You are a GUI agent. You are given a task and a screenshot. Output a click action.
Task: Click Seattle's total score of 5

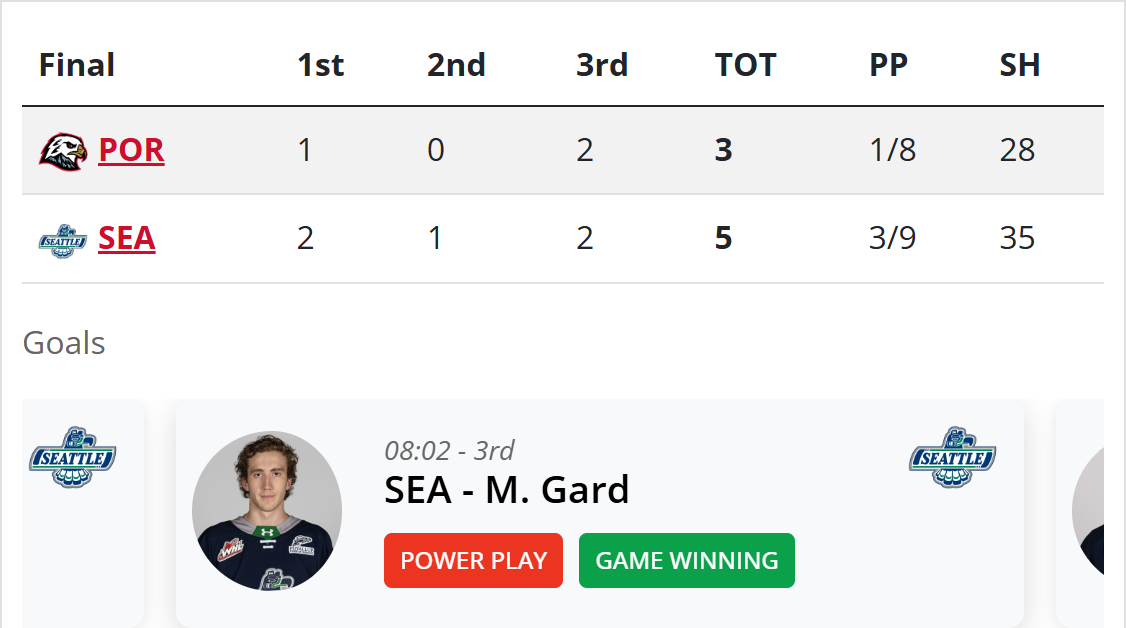724,239
